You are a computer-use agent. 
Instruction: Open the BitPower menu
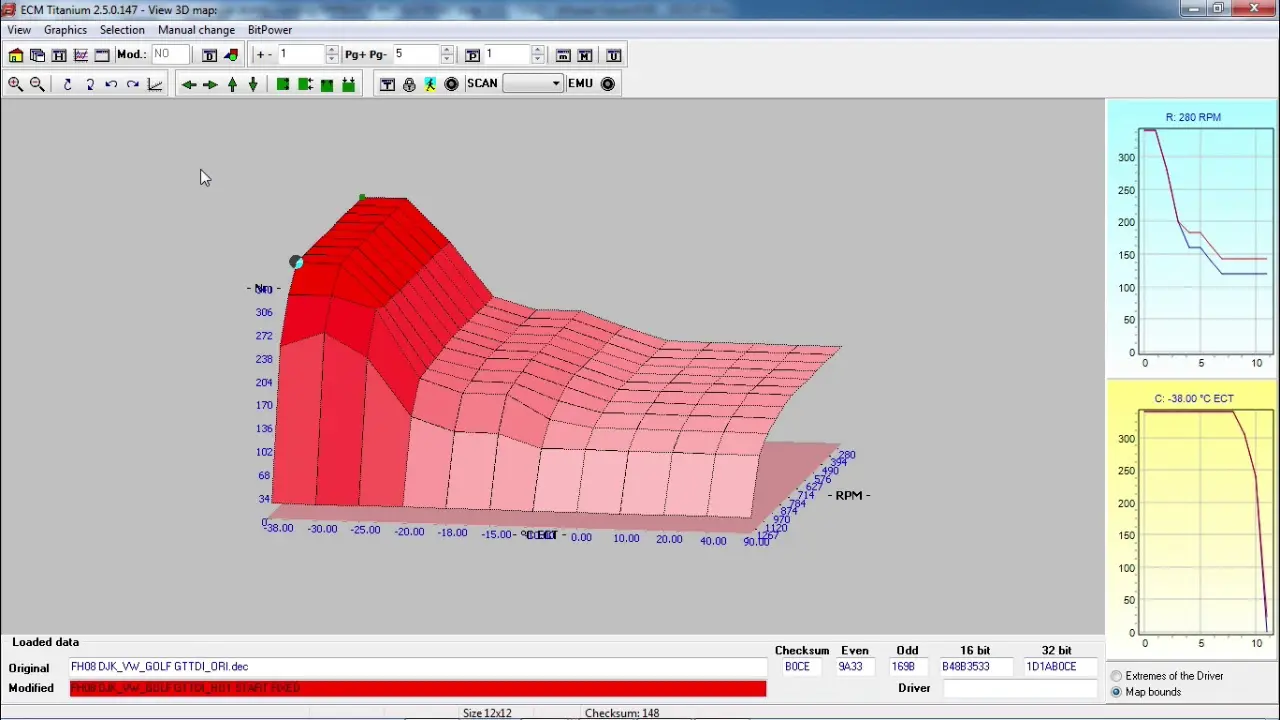(x=270, y=30)
